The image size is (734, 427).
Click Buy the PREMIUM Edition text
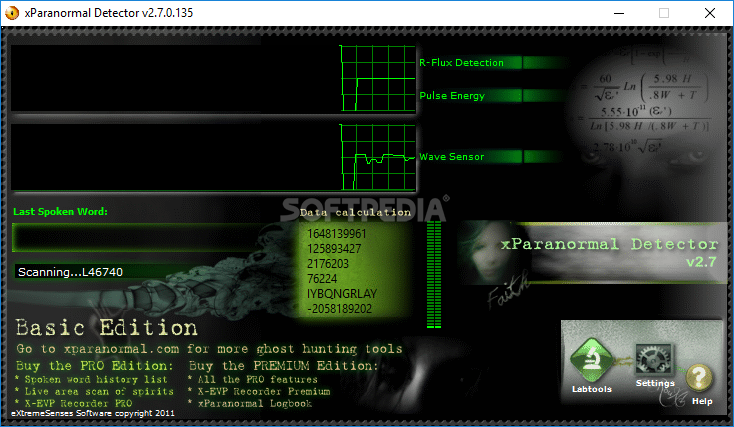pos(283,366)
